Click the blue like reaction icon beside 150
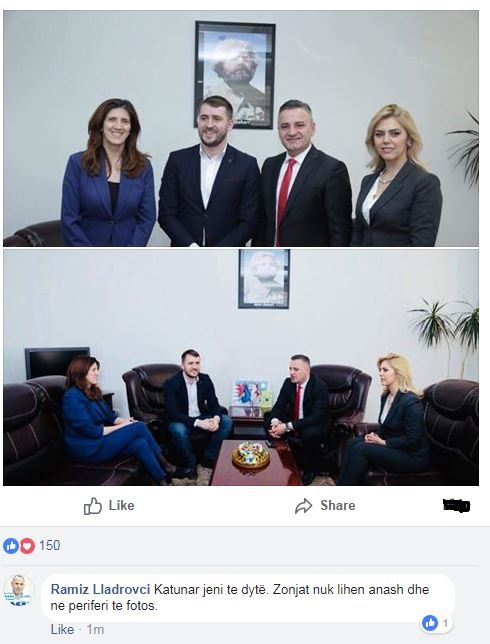Screen dimensions: 490x644 [x=11, y=546]
